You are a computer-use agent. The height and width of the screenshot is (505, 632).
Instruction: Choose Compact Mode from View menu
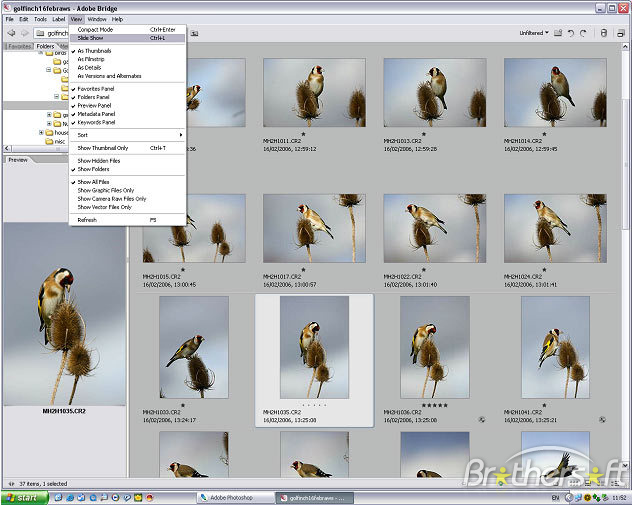click(x=127, y=29)
